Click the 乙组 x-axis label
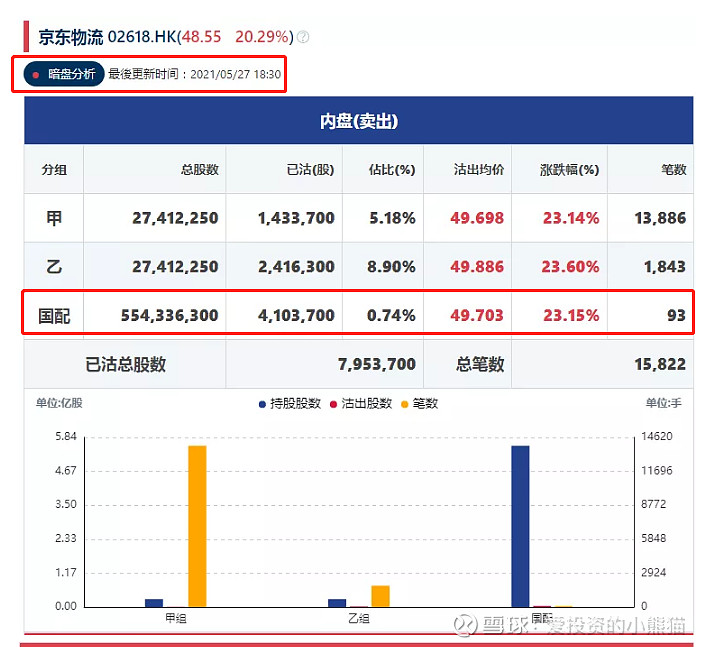This screenshot has width=706, height=647. tap(359, 618)
